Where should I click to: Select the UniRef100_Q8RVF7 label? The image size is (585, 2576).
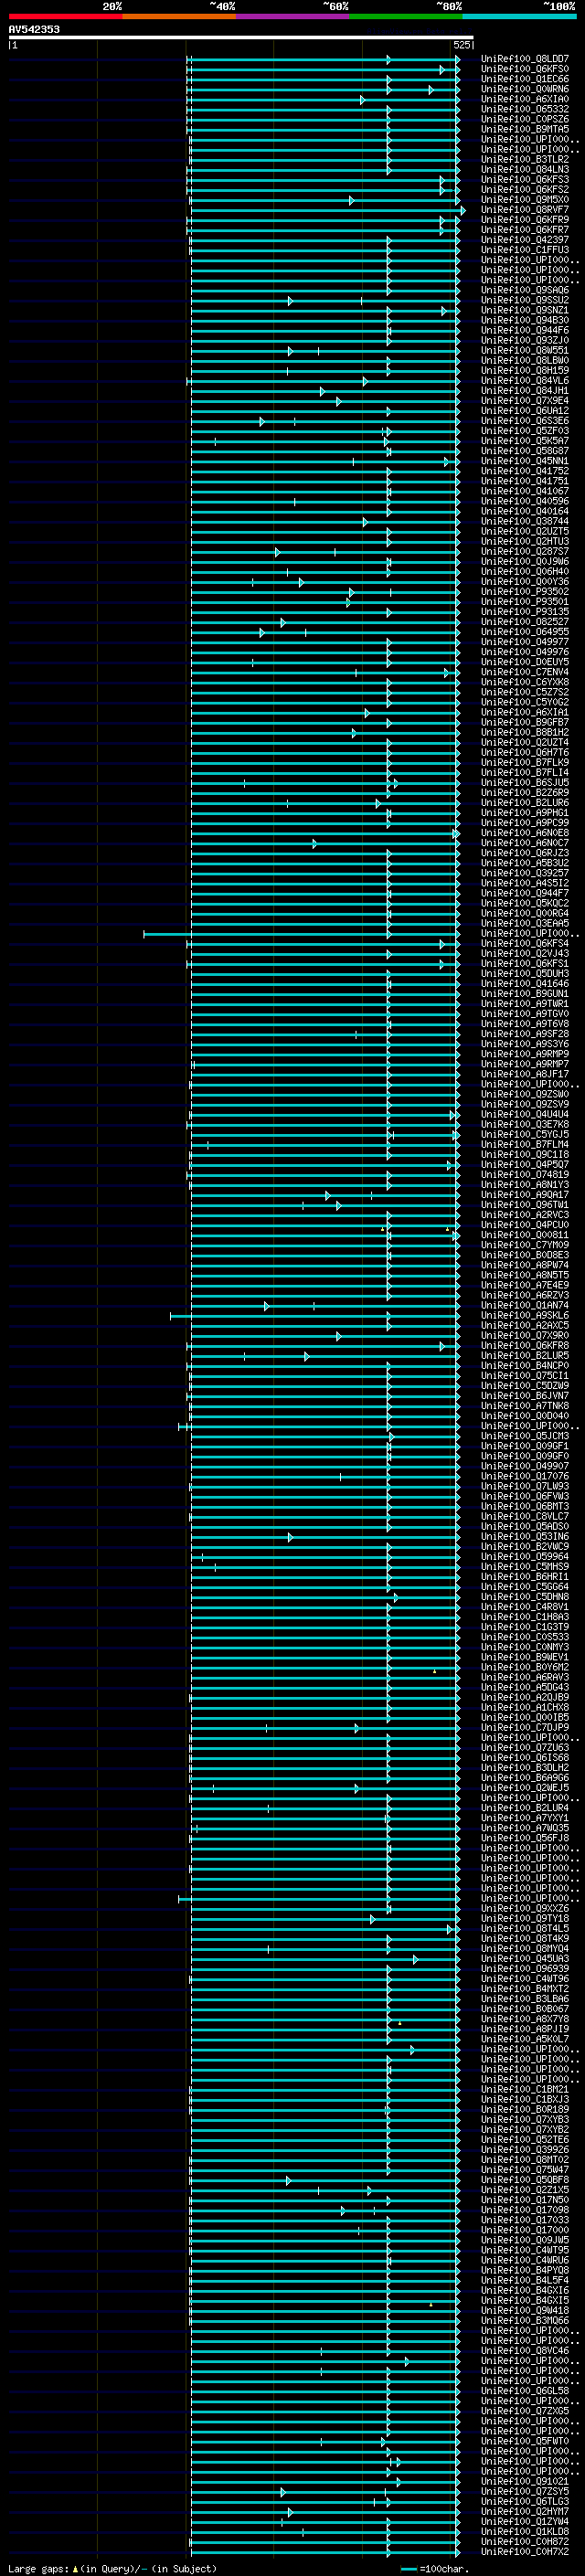(x=524, y=210)
